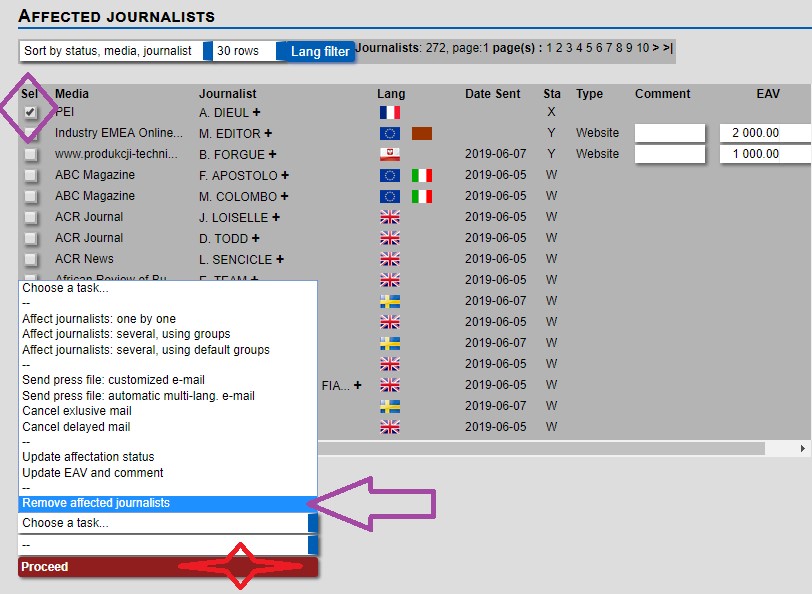This screenshot has height=594, width=812.
Task: Click the Italian flag in F. APOSTOLO row
Action: (x=422, y=175)
